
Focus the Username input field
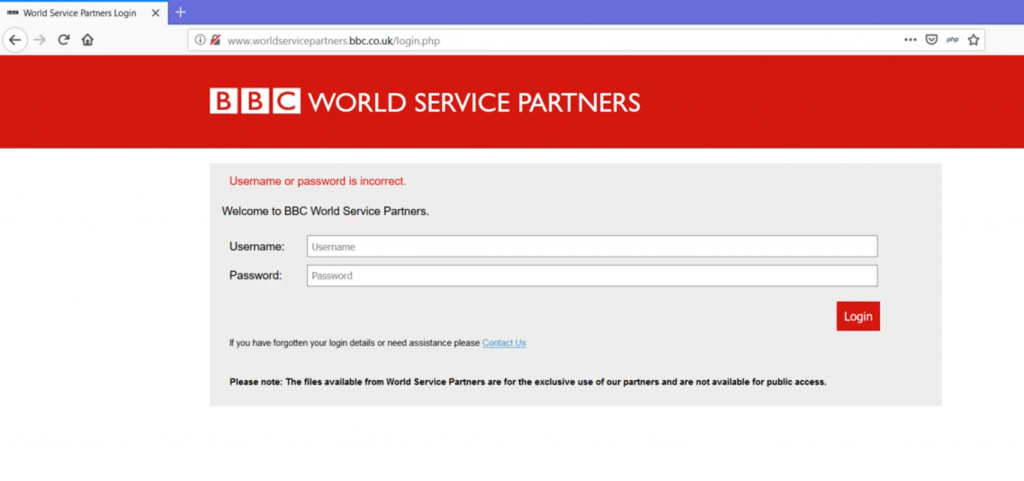click(x=592, y=247)
